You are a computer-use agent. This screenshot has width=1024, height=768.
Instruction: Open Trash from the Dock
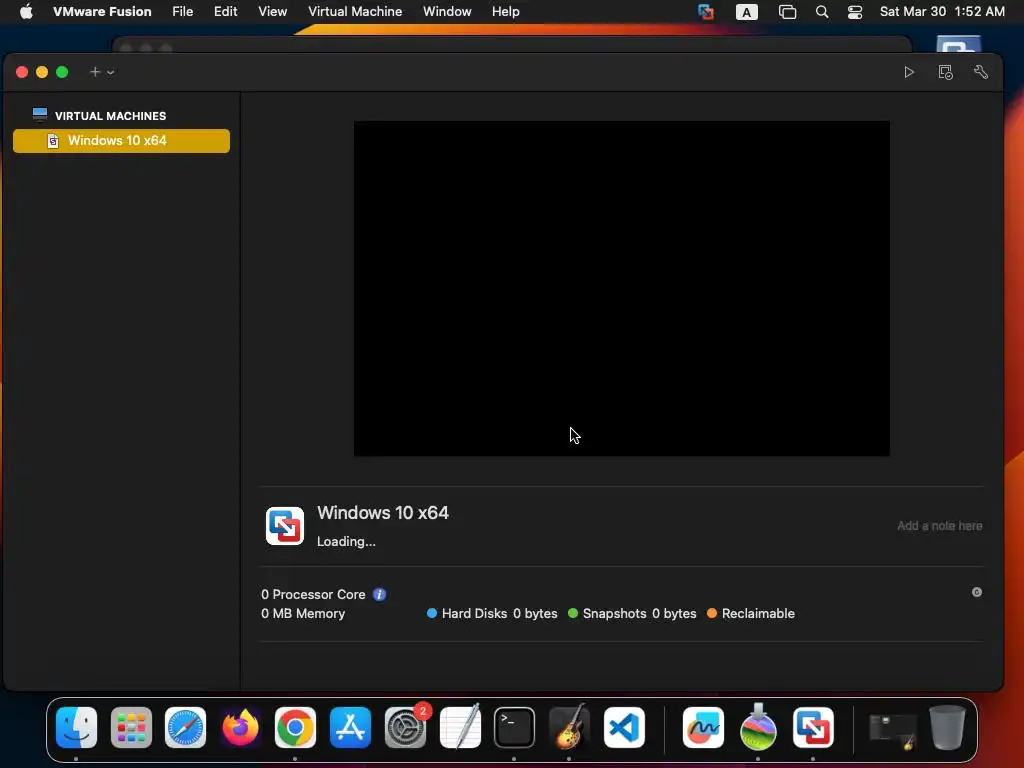tap(947, 728)
